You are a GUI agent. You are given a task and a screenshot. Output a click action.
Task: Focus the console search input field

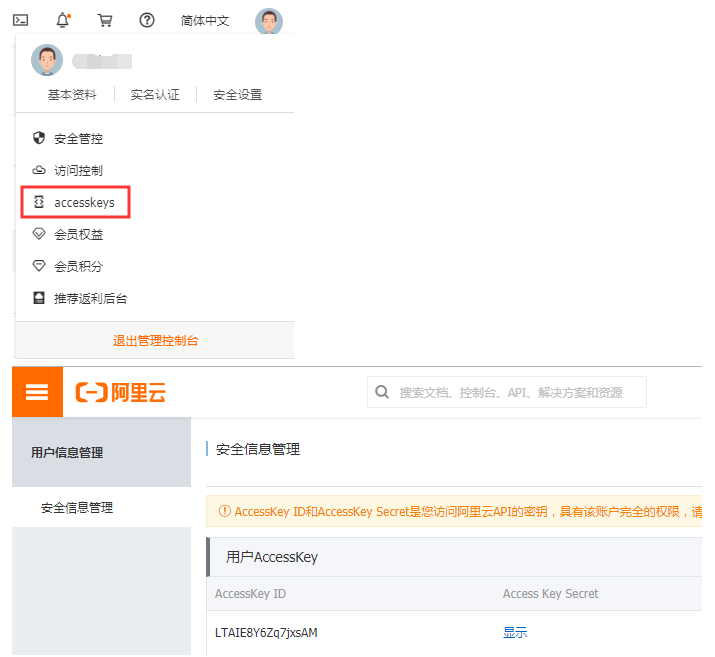[x=507, y=392]
